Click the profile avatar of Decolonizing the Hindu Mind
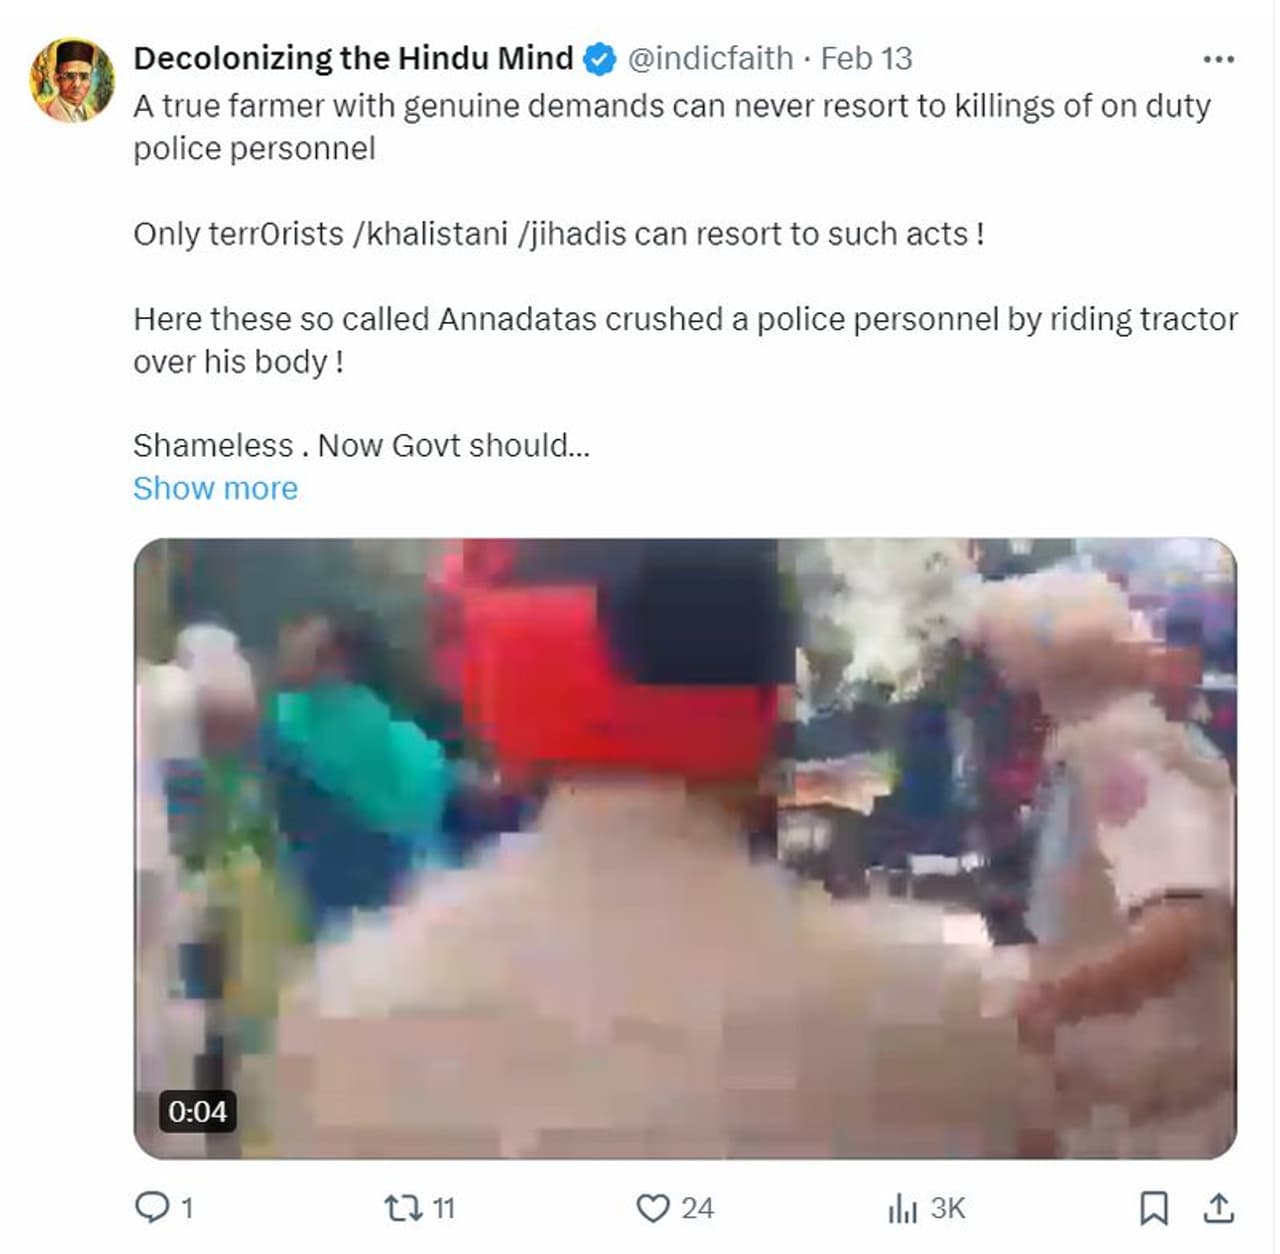The width and height of the screenshot is (1280, 1254). tap(72, 81)
